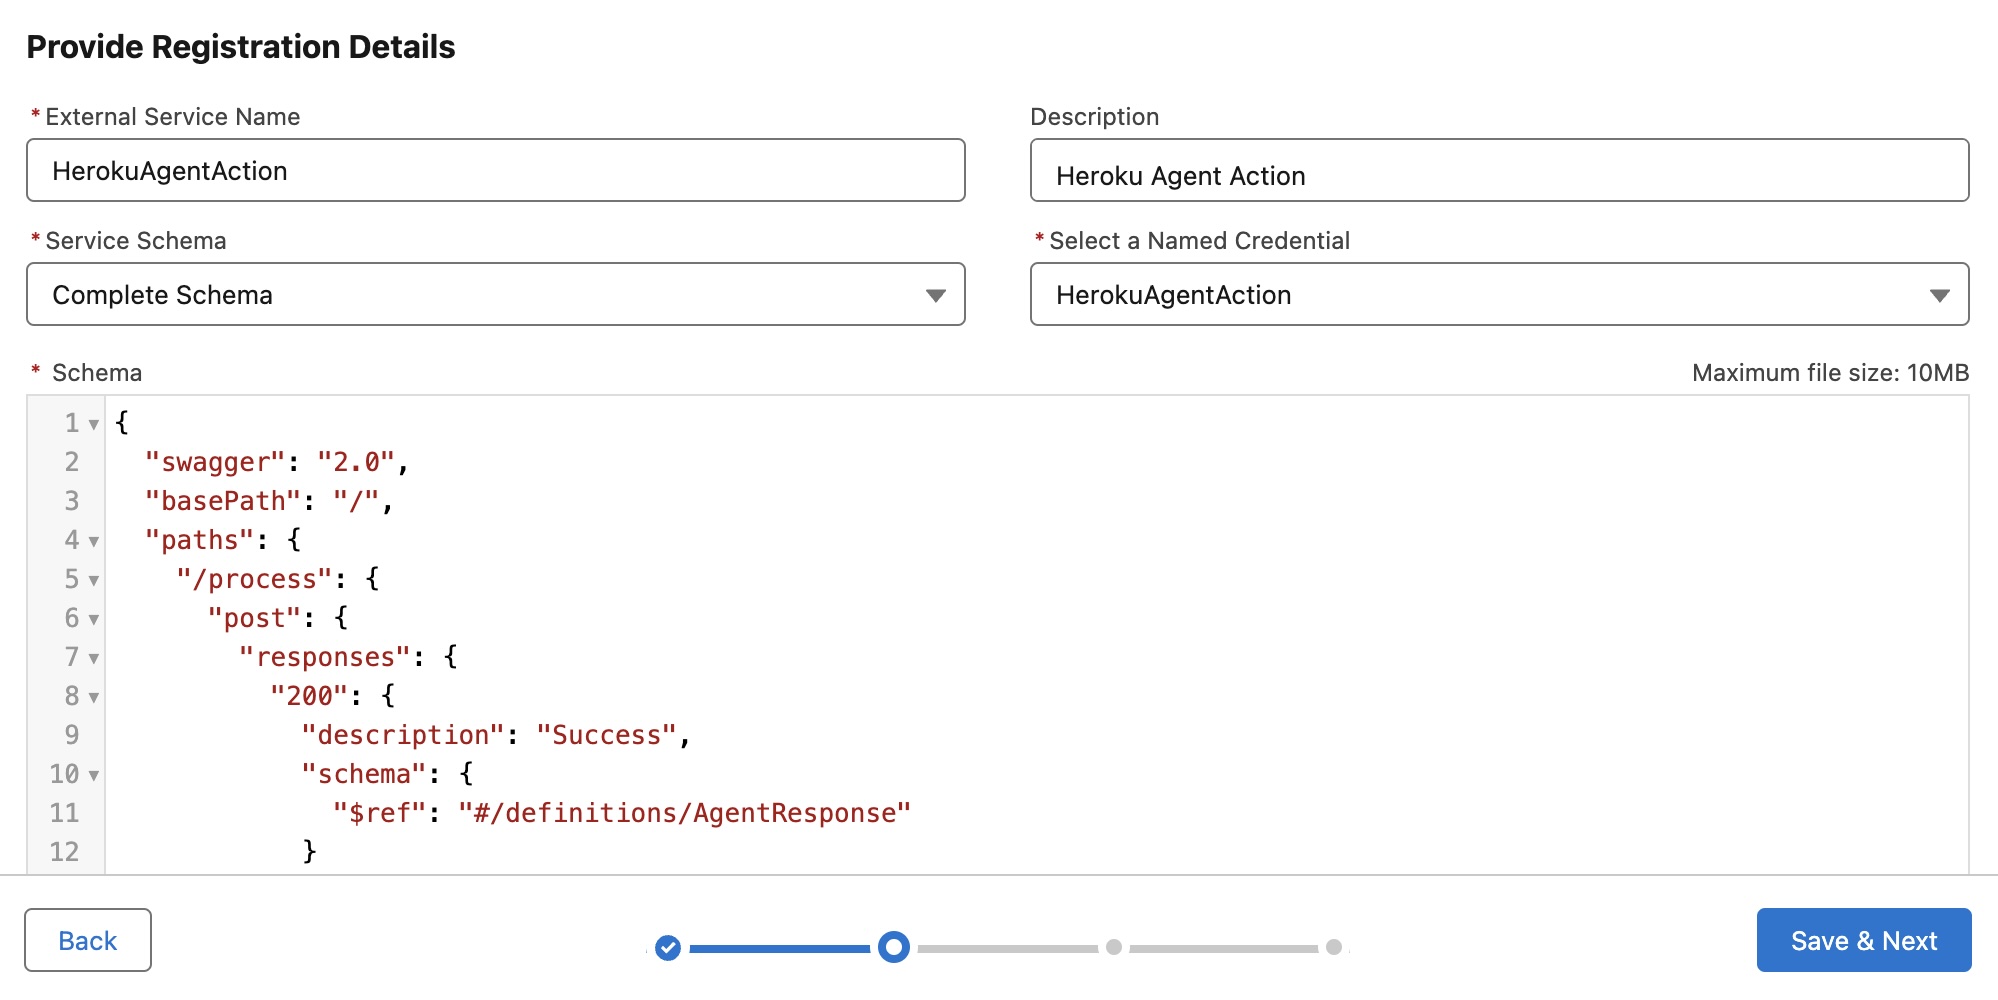
Task: Click the completed first step checkmark indicator
Action: point(668,947)
